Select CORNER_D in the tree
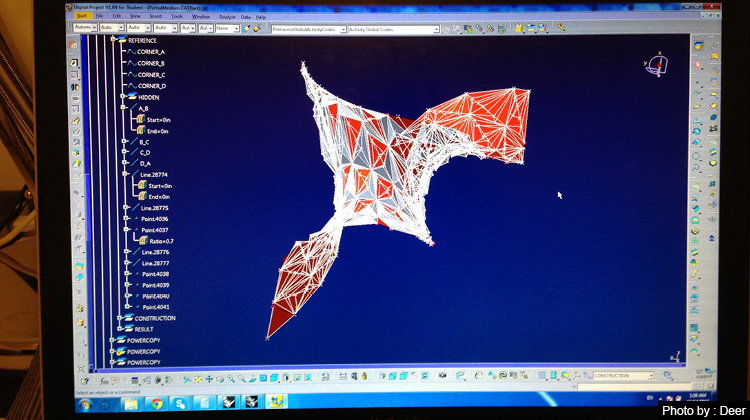 pos(152,86)
